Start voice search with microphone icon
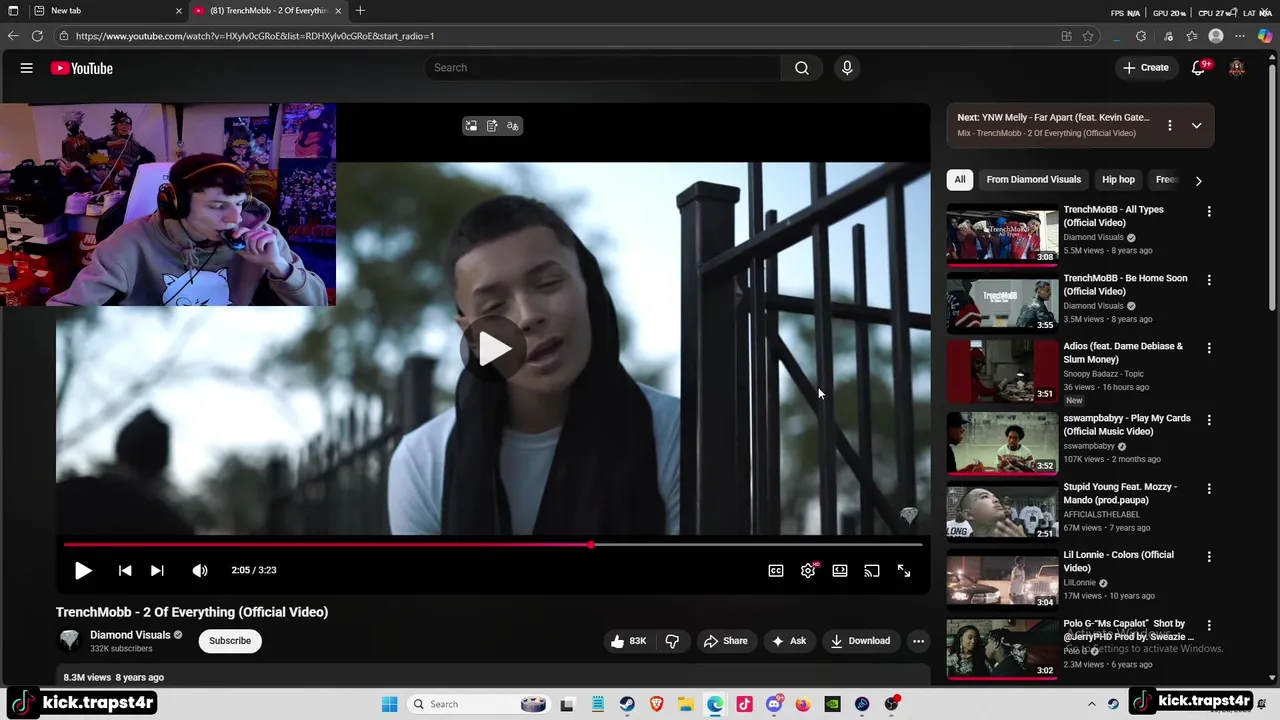The width and height of the screenshot is (1280, 720). (847, 68)
